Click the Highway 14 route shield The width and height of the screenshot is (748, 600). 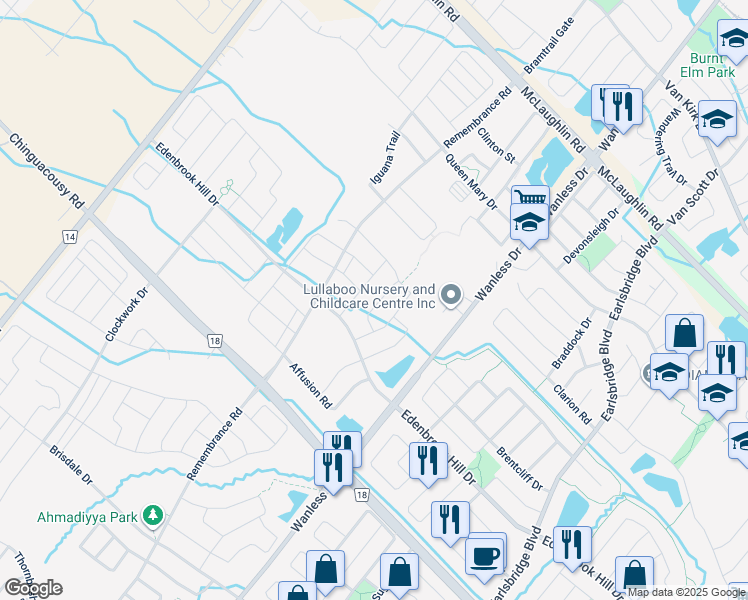click(69, 236)
